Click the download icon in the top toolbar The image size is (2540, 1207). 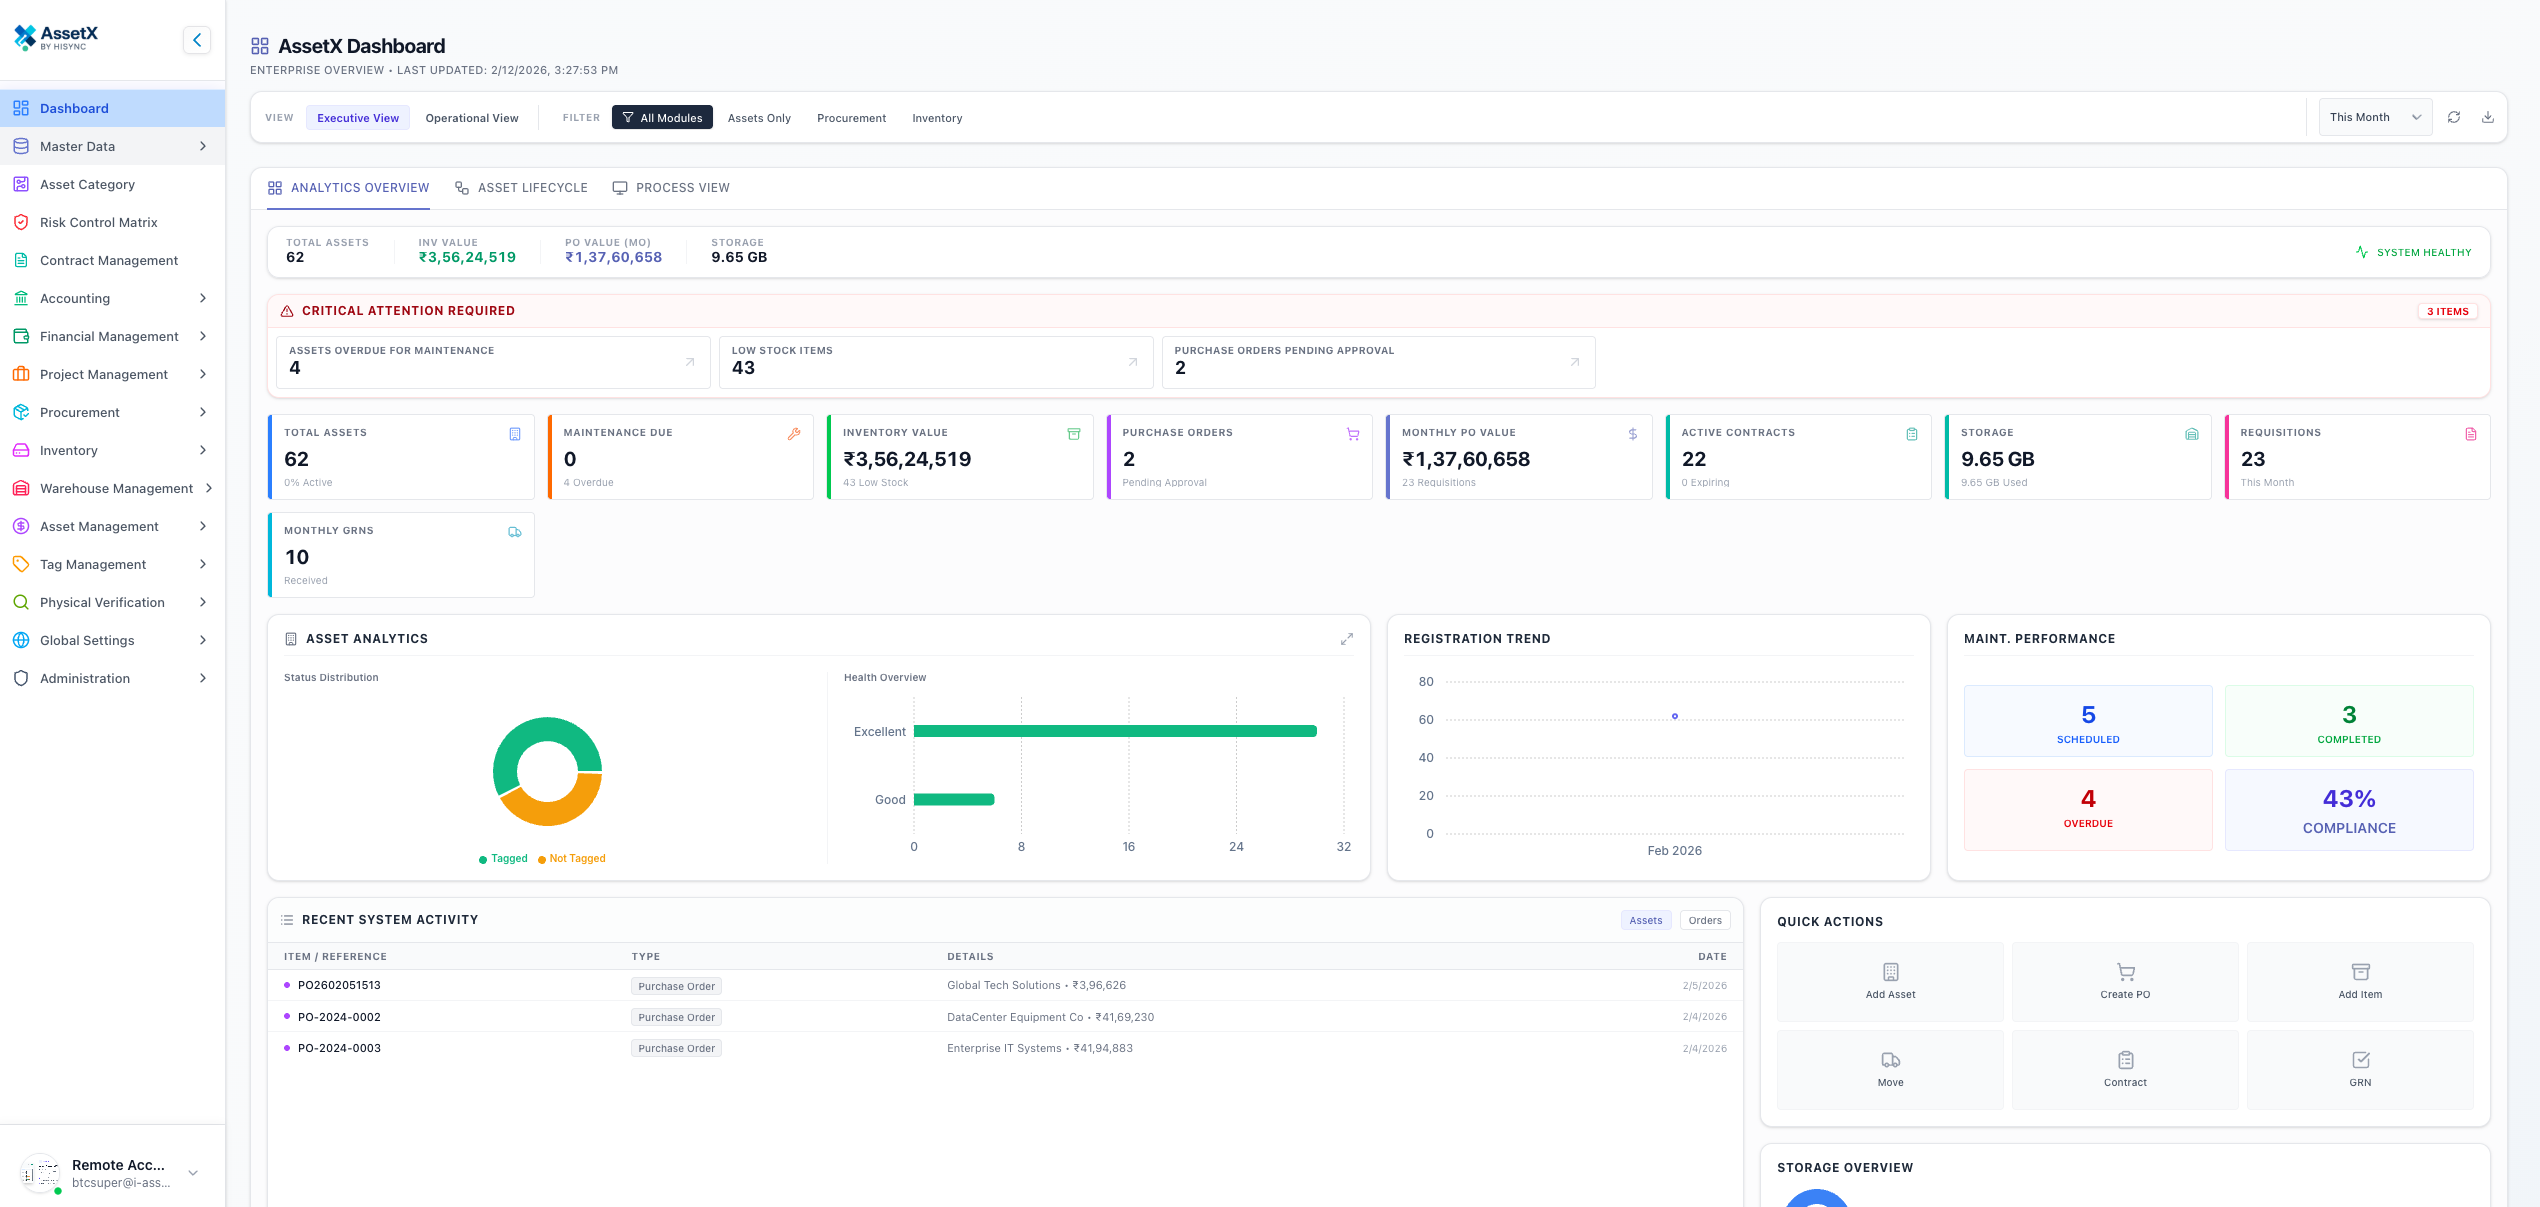pos(2488,116)
